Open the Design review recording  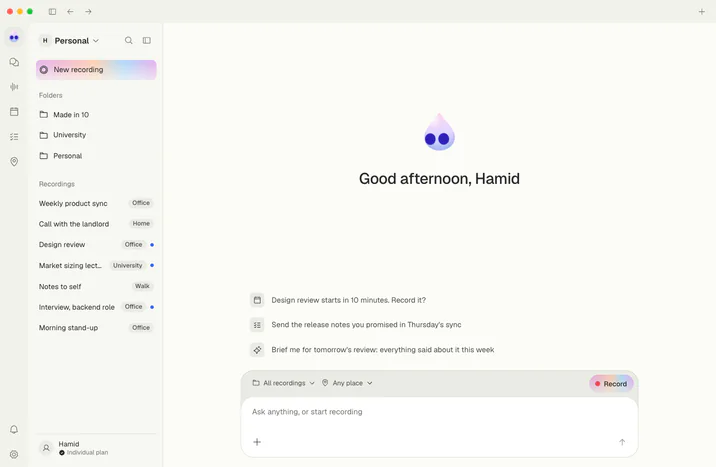point(96,245)
